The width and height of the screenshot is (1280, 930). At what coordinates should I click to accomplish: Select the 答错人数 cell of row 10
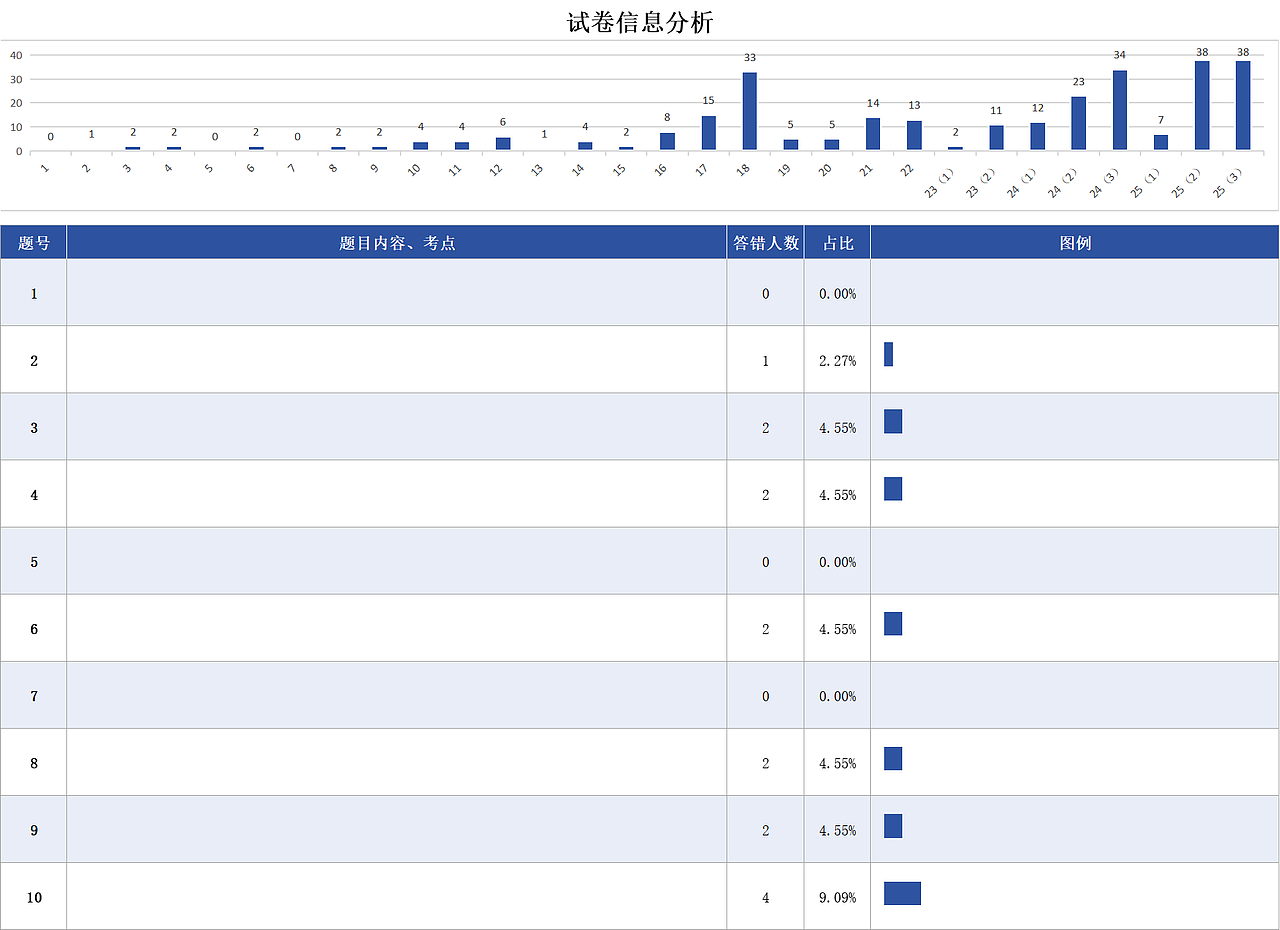pos(766,897)
